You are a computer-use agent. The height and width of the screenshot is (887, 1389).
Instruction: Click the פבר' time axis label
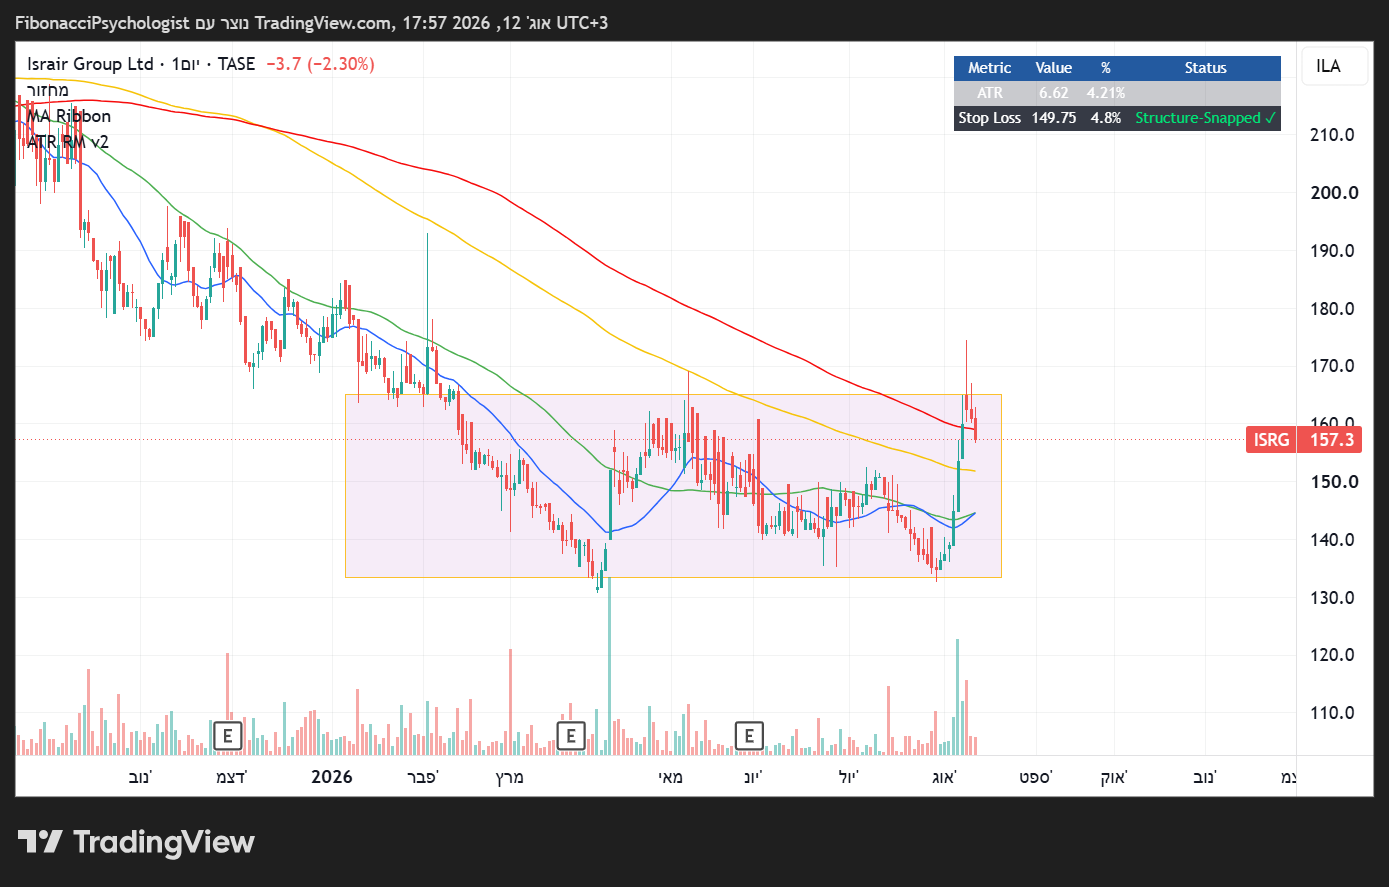coord(423,777)
